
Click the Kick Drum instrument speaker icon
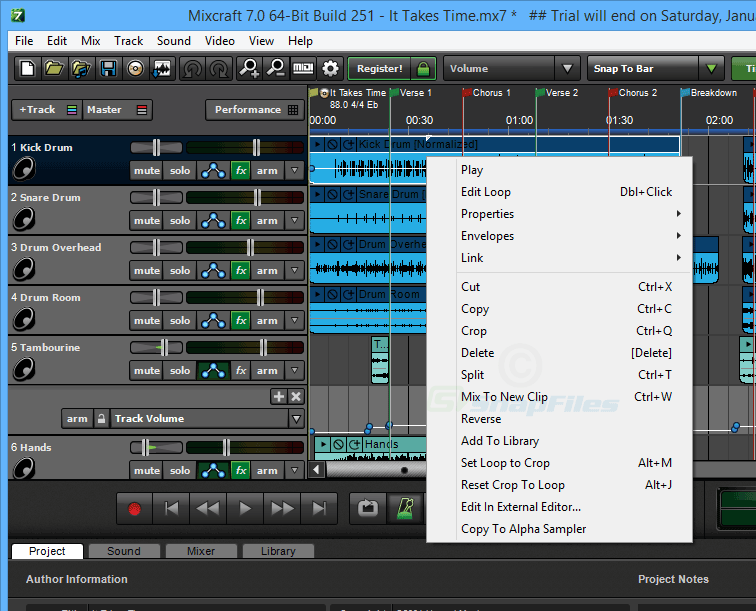(24, 169)
